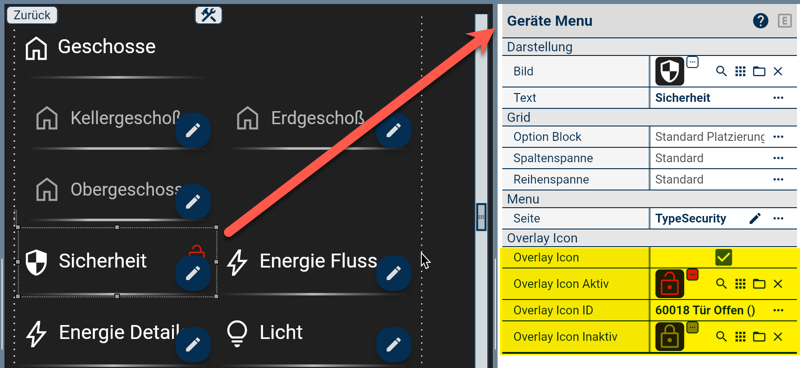Browse folder for Overlay Icon Inaktiv image

pyautogui.click(x=759, y=337)
